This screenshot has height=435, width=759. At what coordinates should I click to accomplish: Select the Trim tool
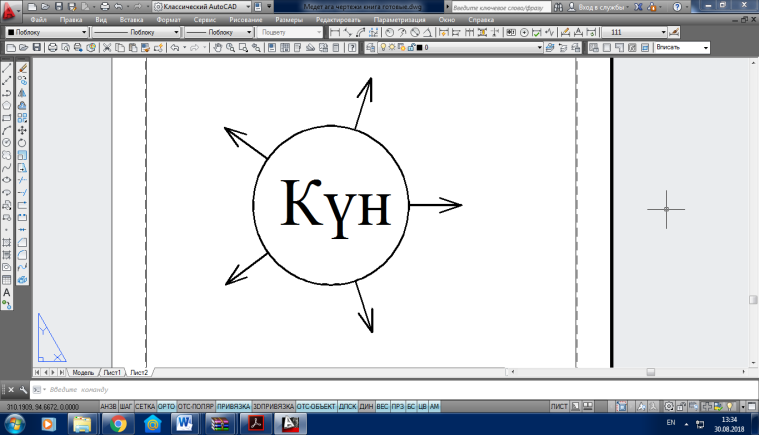click(22, 180)
